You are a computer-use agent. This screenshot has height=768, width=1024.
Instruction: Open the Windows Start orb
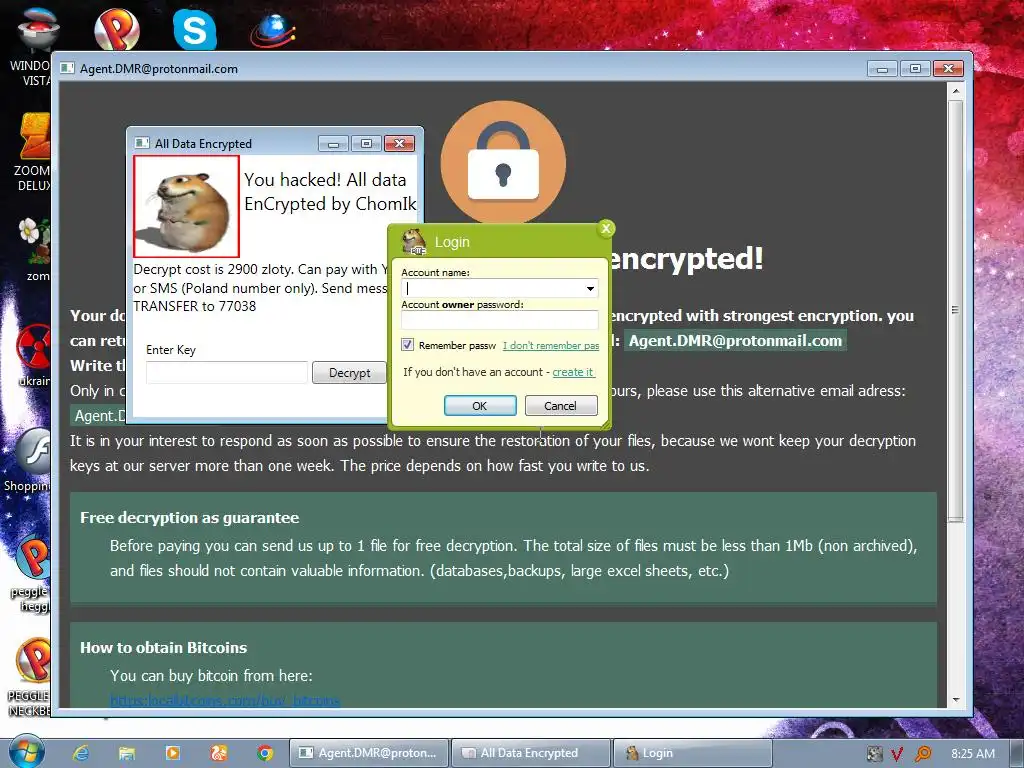coord(26,751)
